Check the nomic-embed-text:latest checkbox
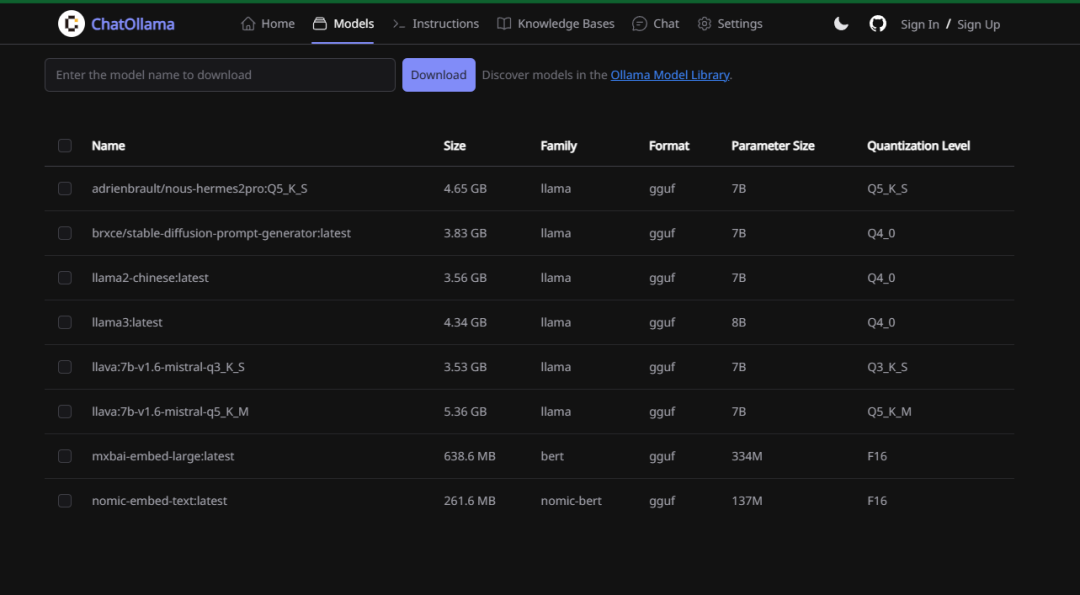 coord(65,501)
